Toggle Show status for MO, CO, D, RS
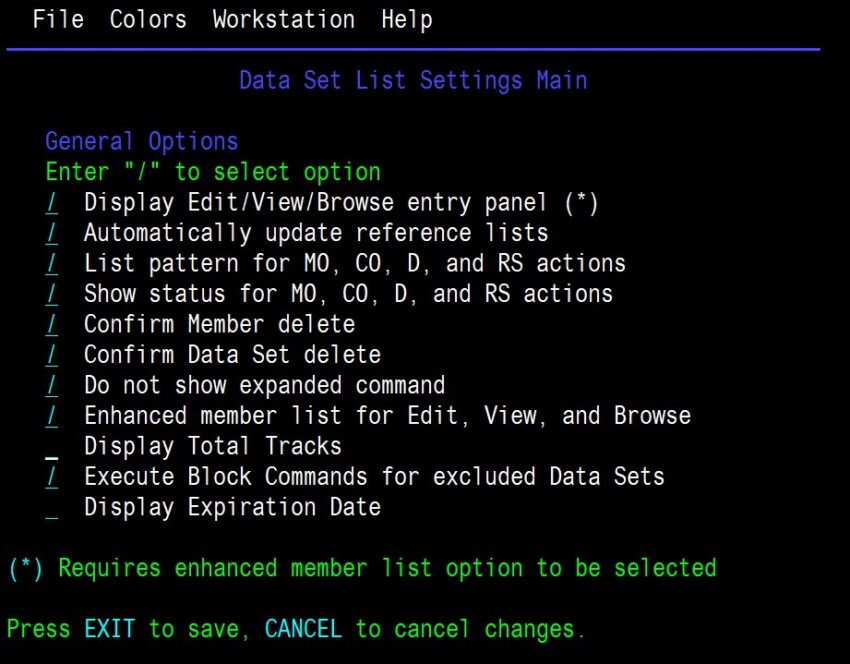 click(52, 294)
